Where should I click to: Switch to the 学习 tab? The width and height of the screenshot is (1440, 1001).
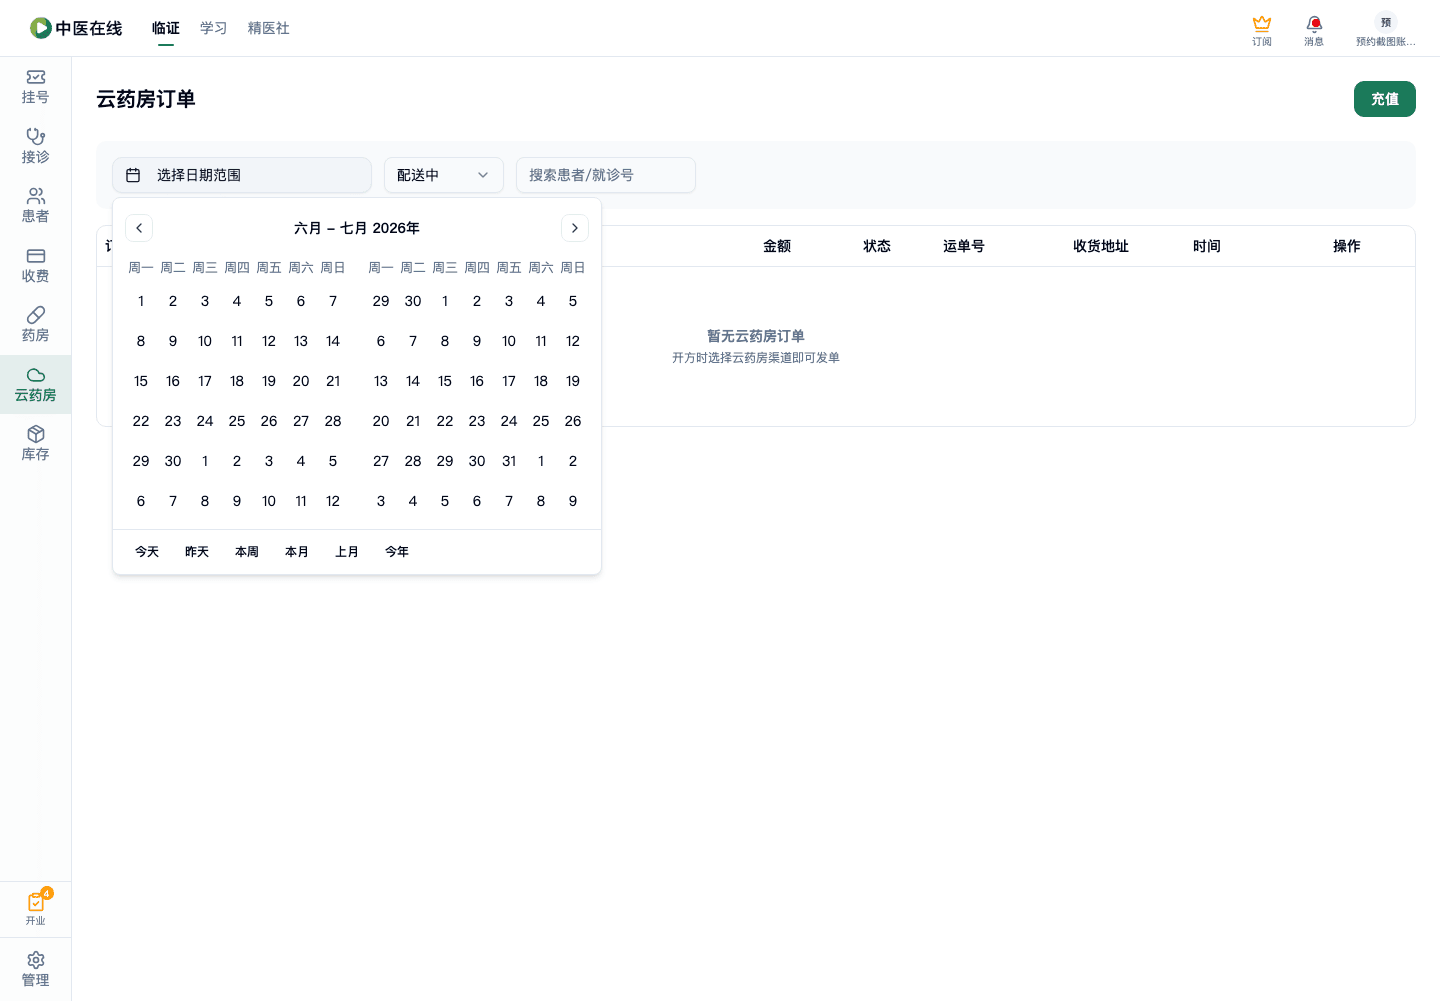coord(214,28)
